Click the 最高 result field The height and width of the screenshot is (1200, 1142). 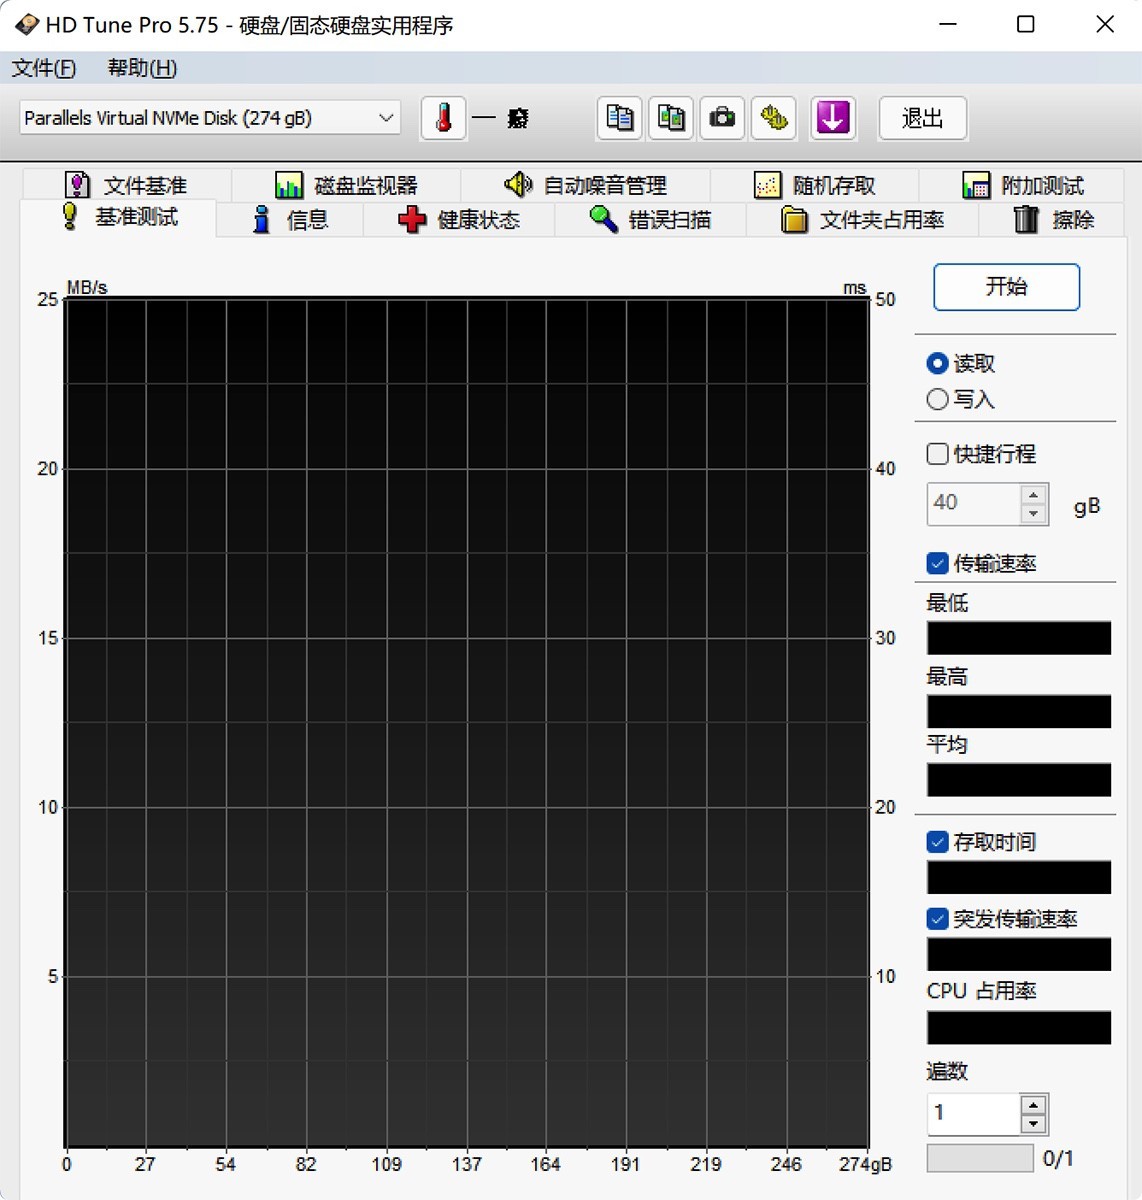[1019, 712]
